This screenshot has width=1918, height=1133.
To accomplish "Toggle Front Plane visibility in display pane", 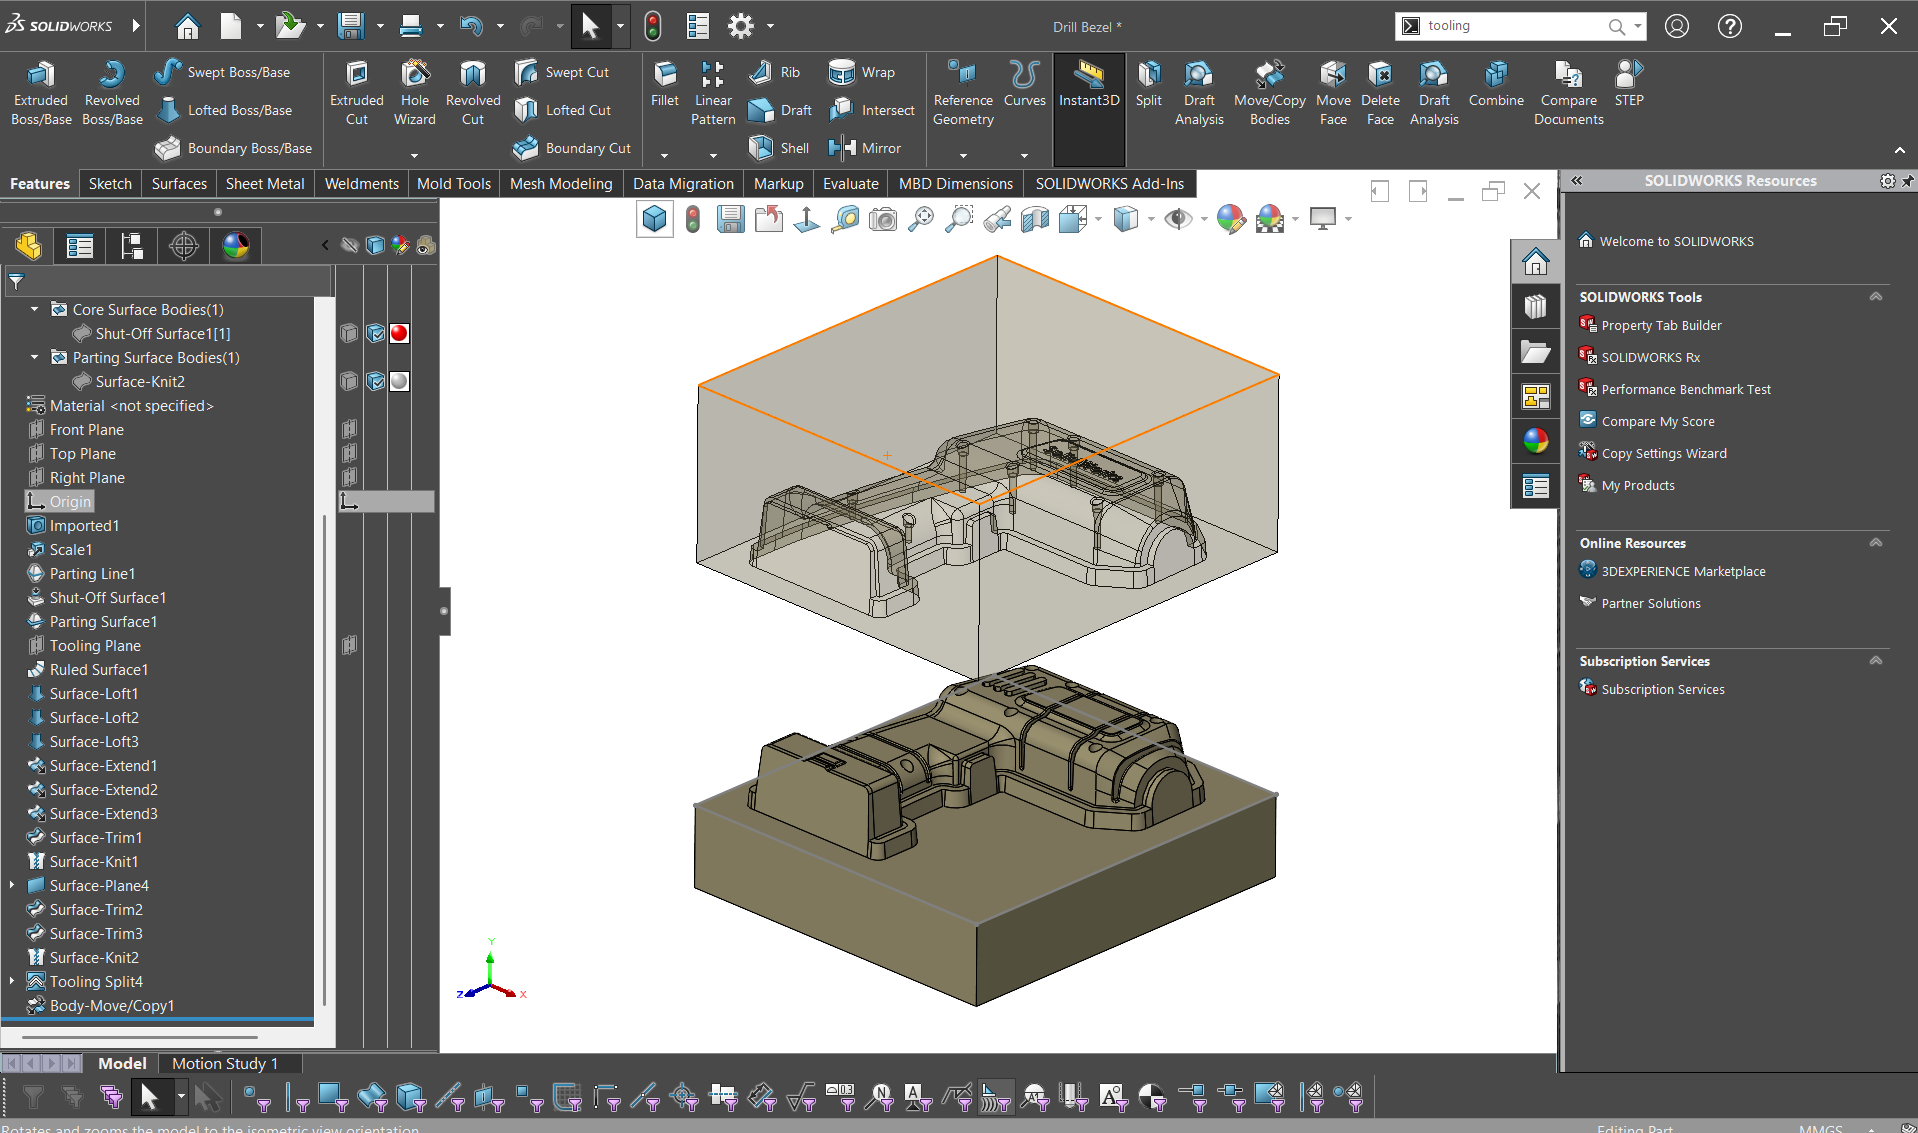I will point(349,429).
